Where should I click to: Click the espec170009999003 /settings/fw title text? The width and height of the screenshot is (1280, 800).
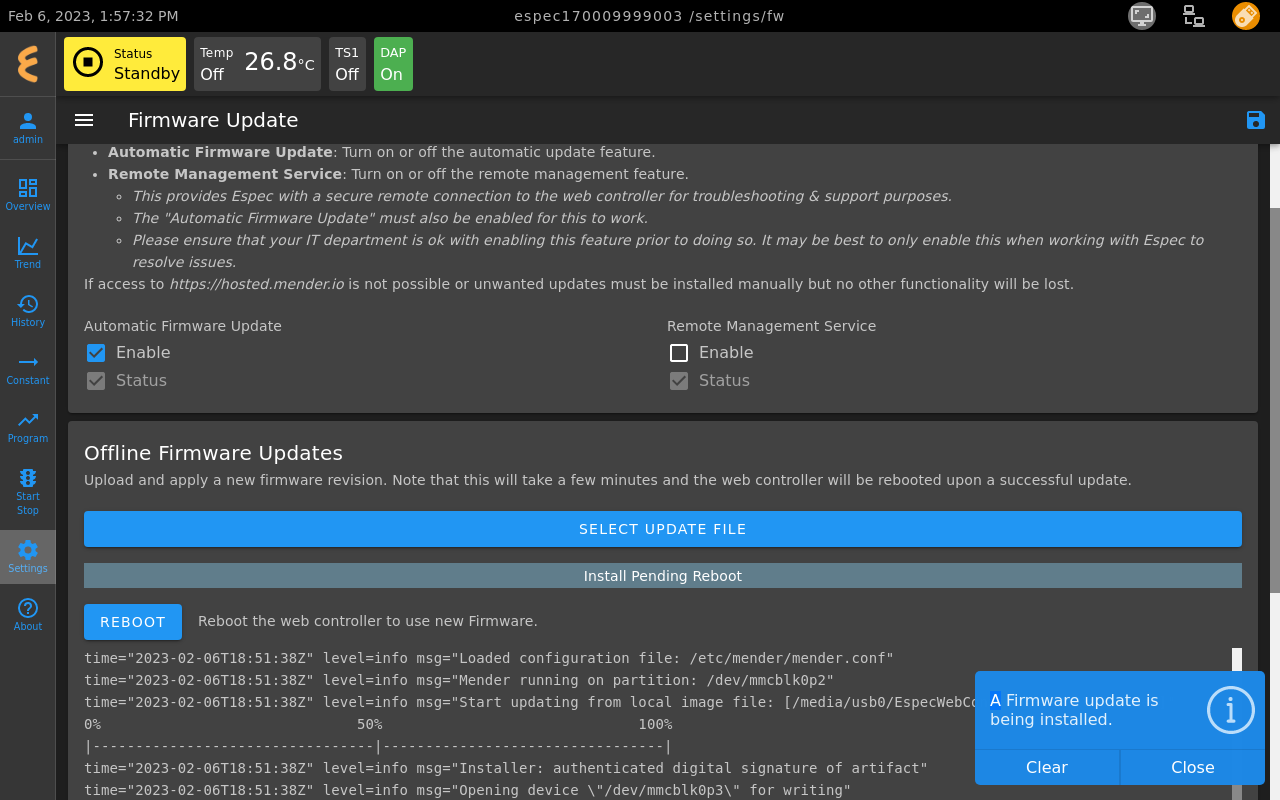pos(649,16)
